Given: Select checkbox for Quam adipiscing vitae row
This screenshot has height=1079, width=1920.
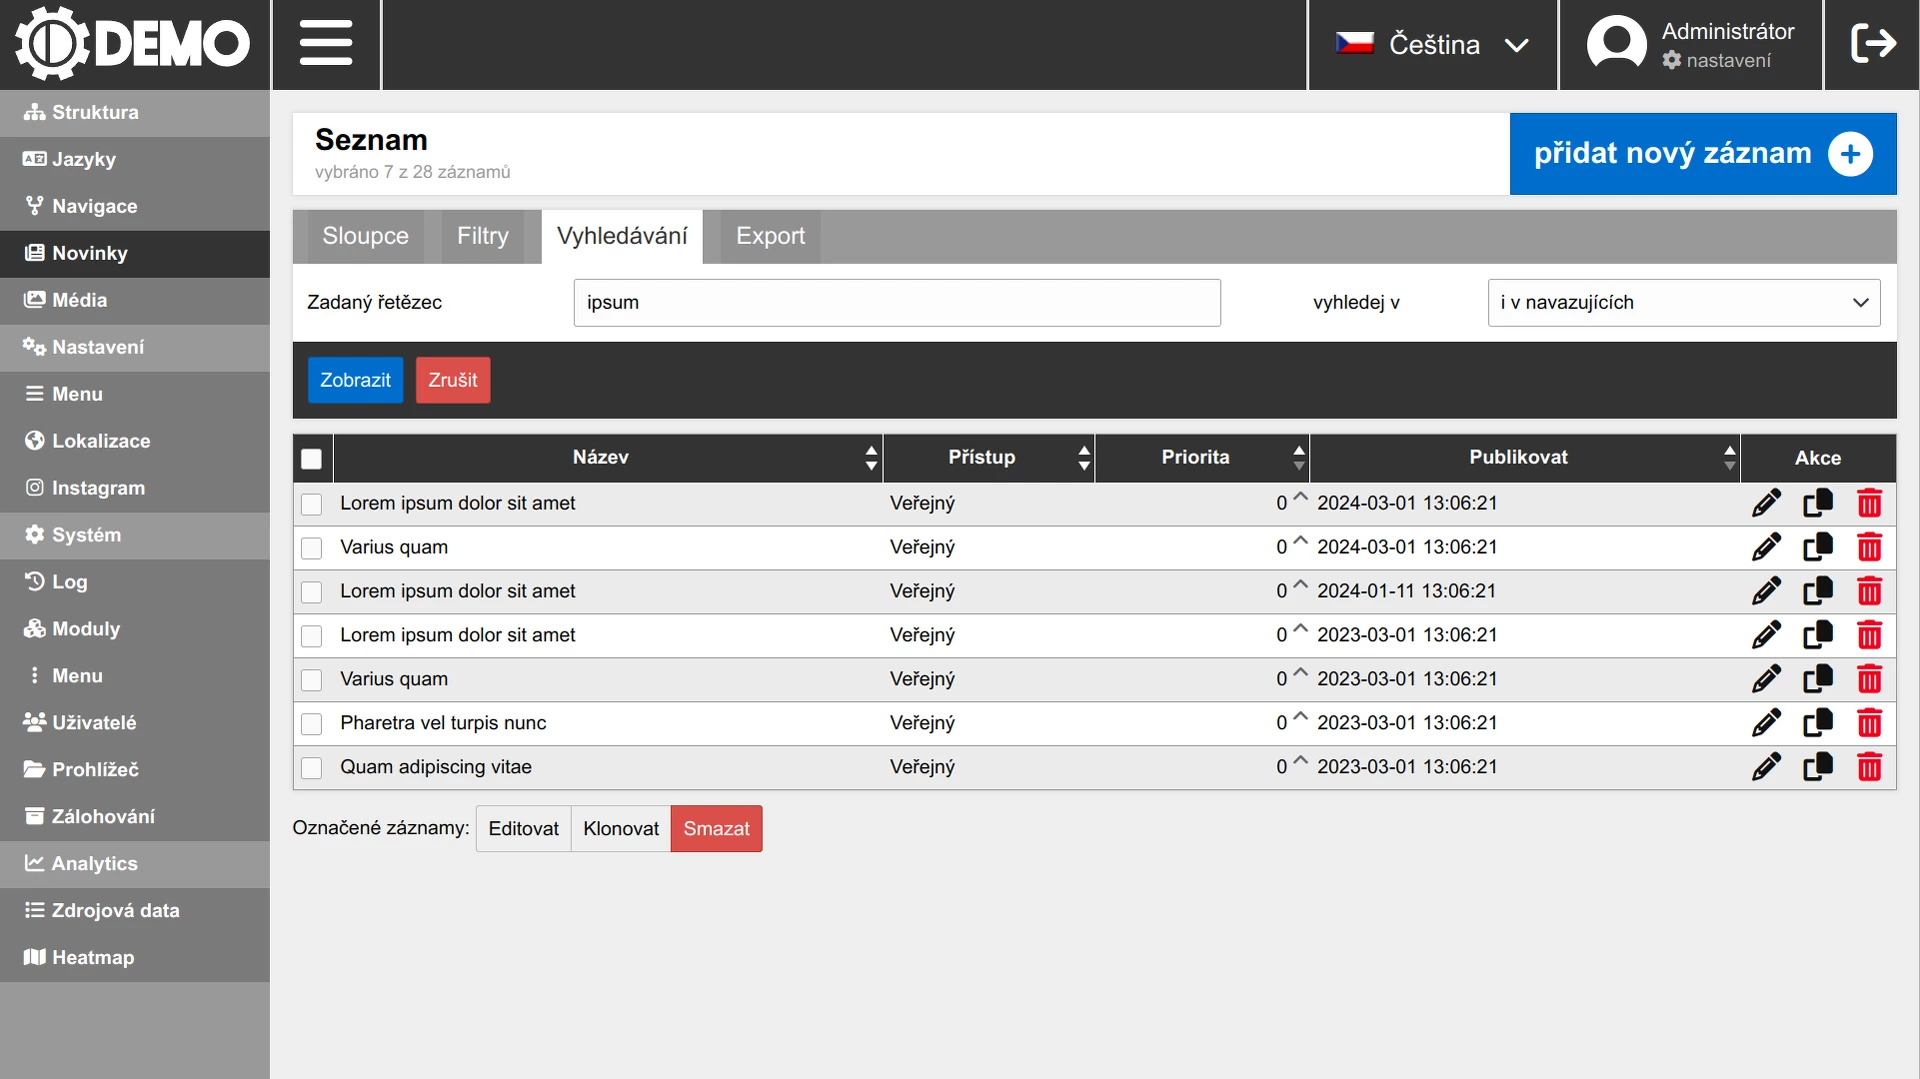Looking at the screenshot, I should pos(312,768).
